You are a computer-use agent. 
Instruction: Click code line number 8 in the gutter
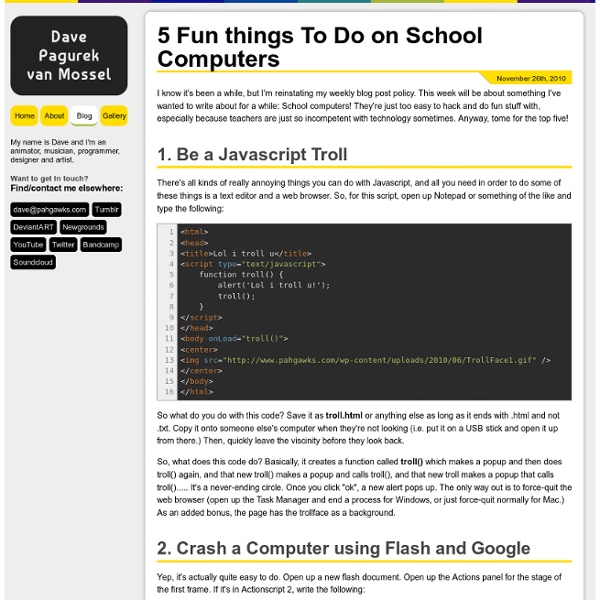click(x=171, y=307)
